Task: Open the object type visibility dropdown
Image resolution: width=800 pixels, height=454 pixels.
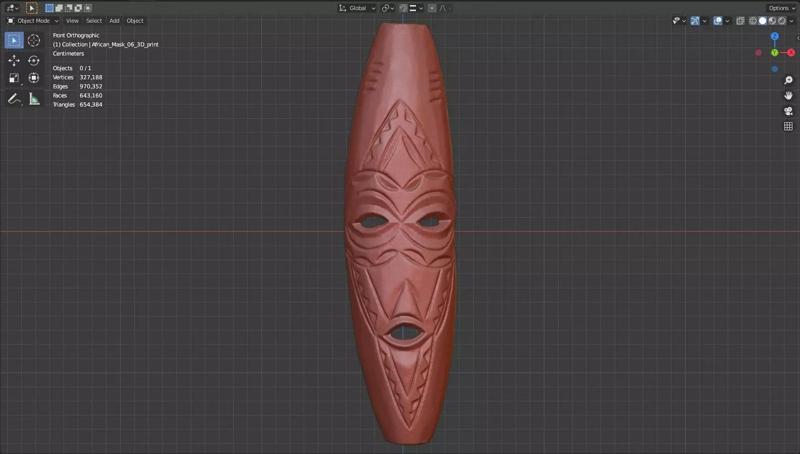Action: (x=679, y=21)
